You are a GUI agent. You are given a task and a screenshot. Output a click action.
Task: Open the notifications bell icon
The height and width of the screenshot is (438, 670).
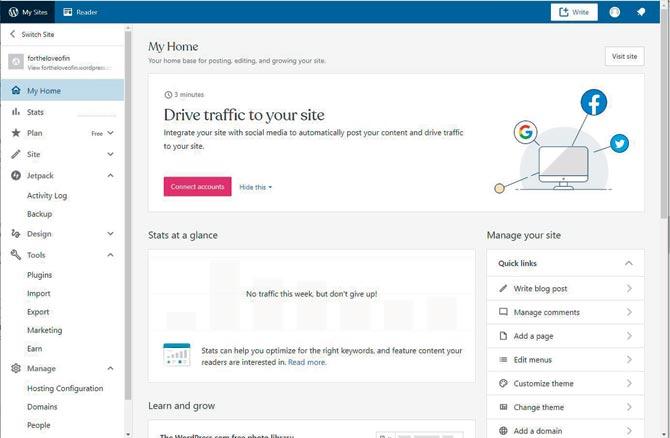click(x=641, y=12)
